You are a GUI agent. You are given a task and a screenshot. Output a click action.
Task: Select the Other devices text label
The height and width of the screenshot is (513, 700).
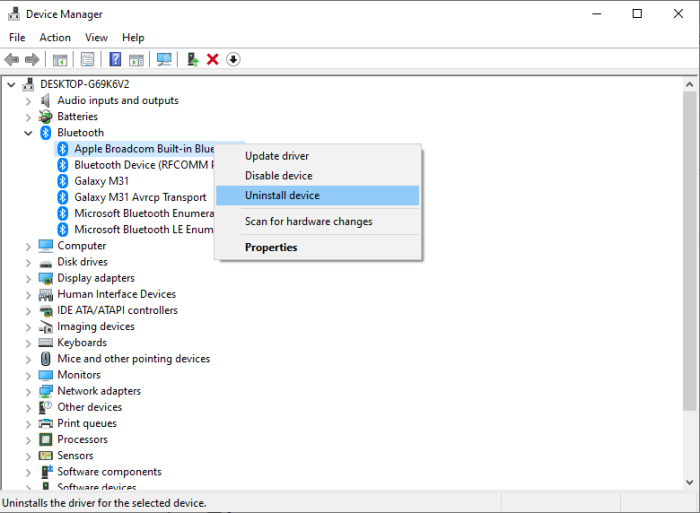pyautogui.click(x=90, y=407)
